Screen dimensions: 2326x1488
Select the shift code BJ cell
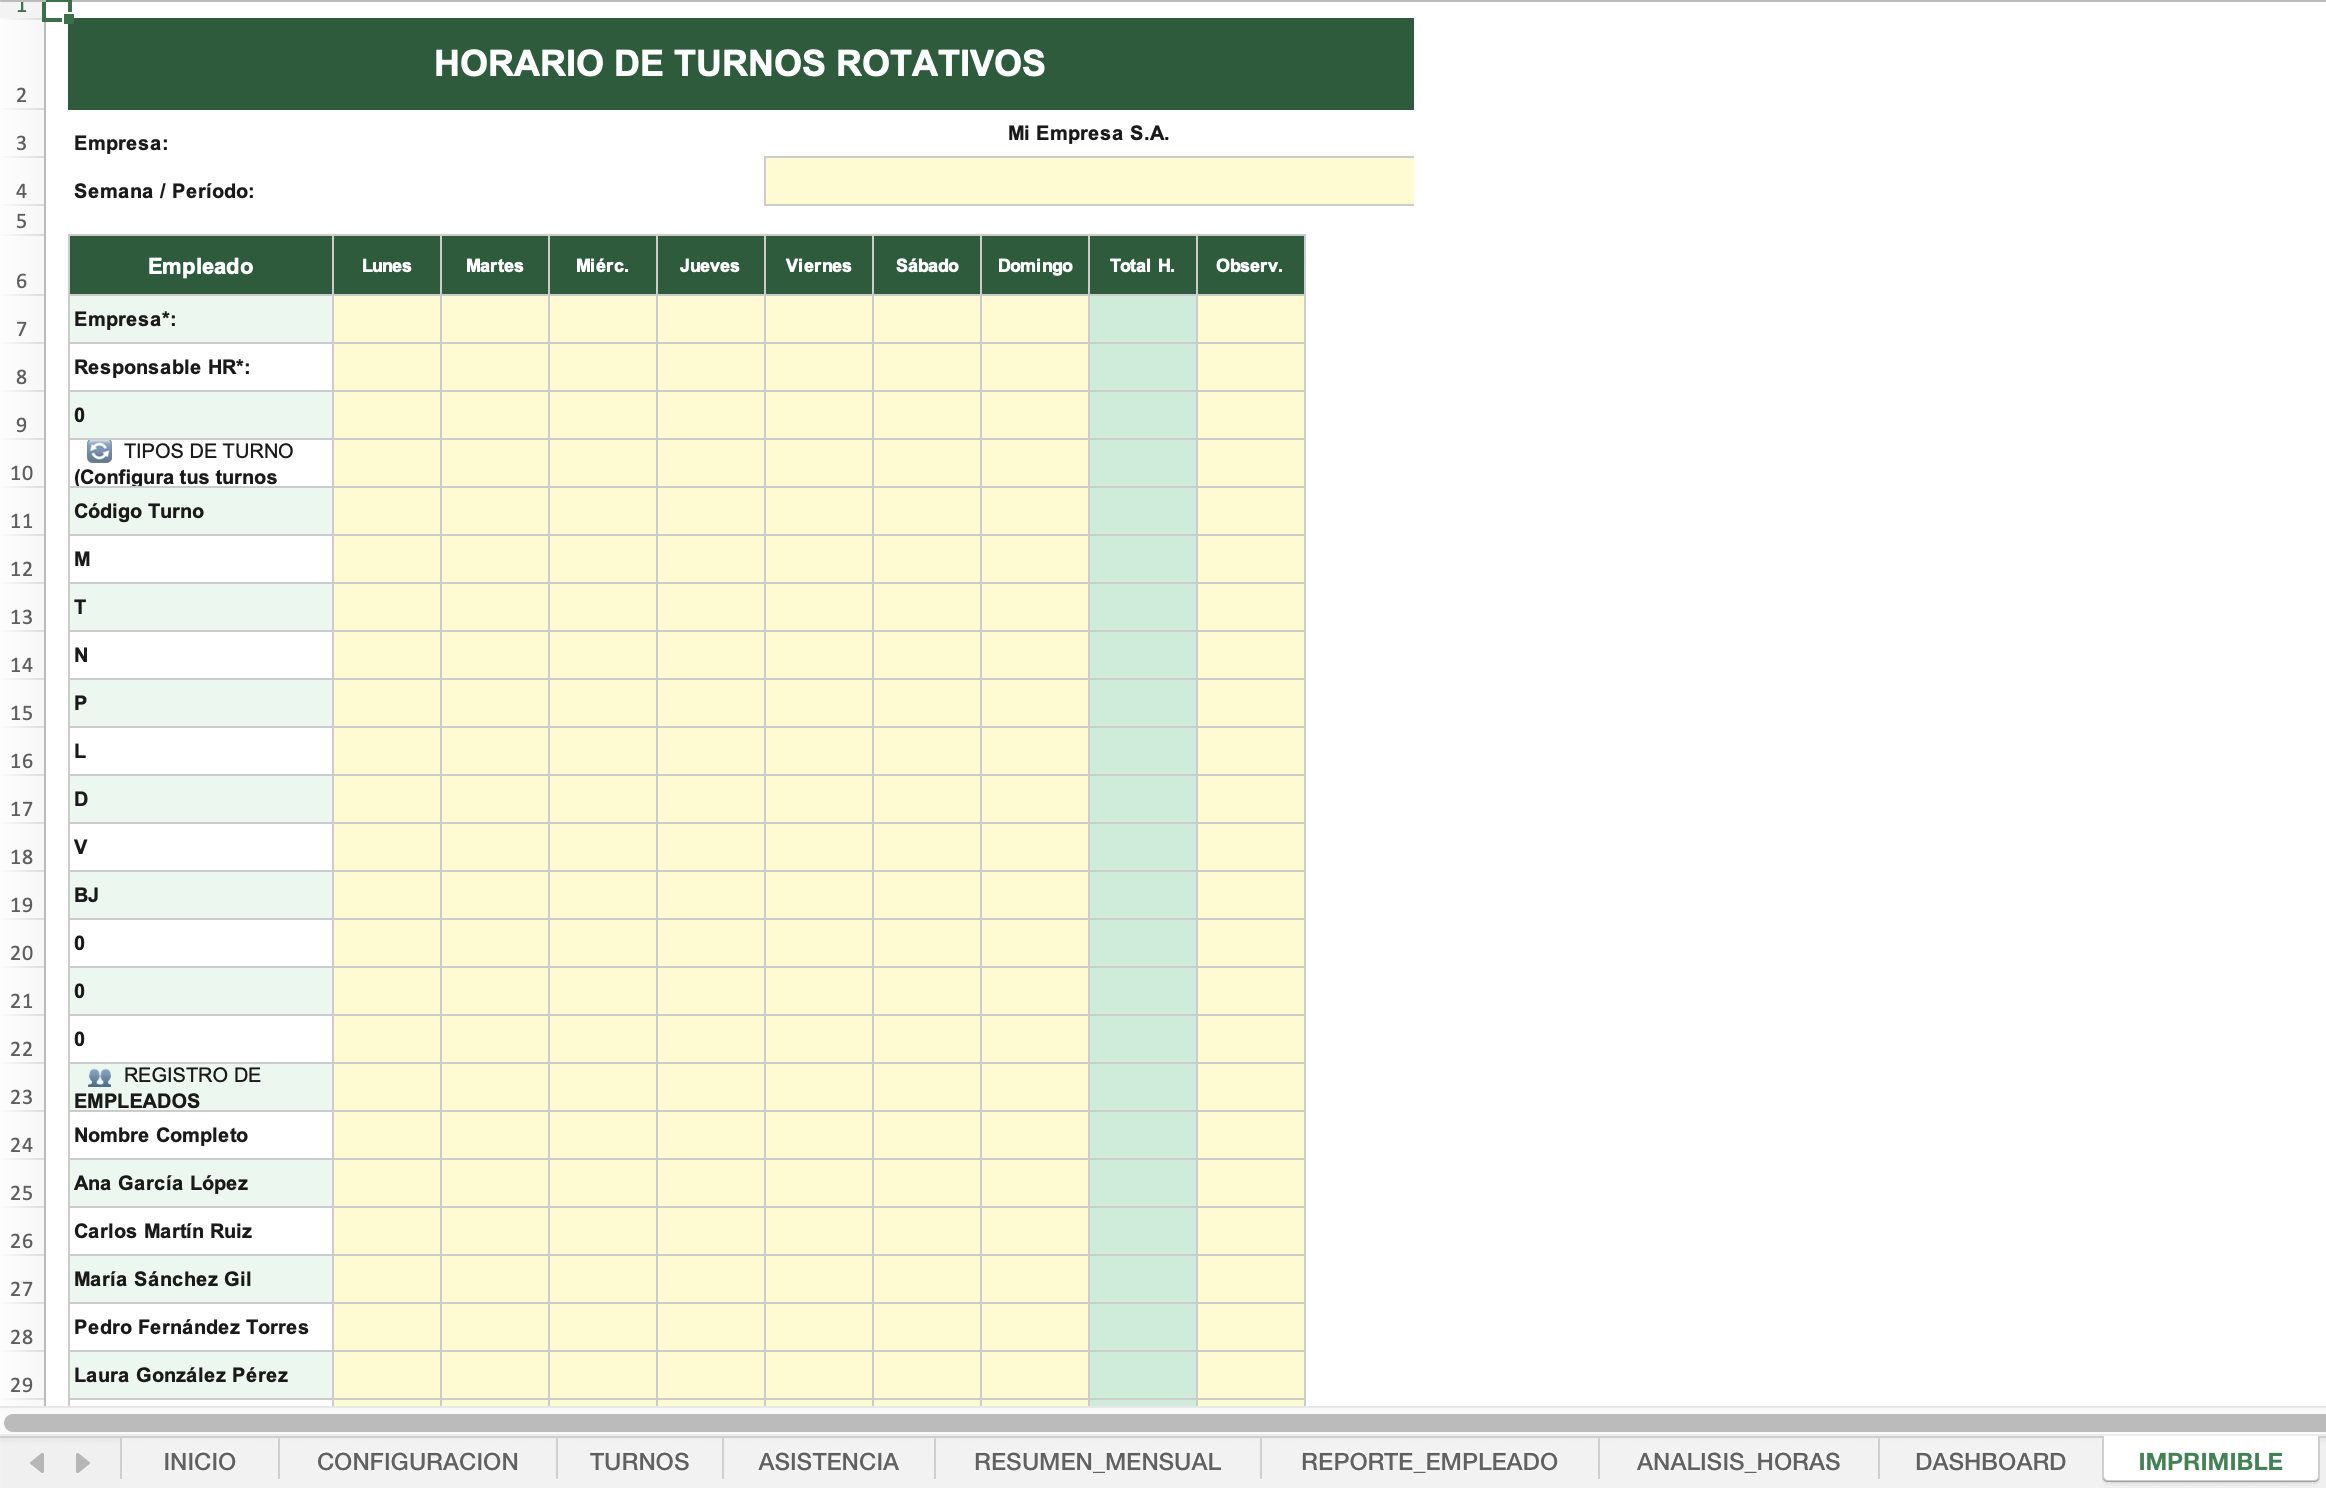tap(201, 895)
